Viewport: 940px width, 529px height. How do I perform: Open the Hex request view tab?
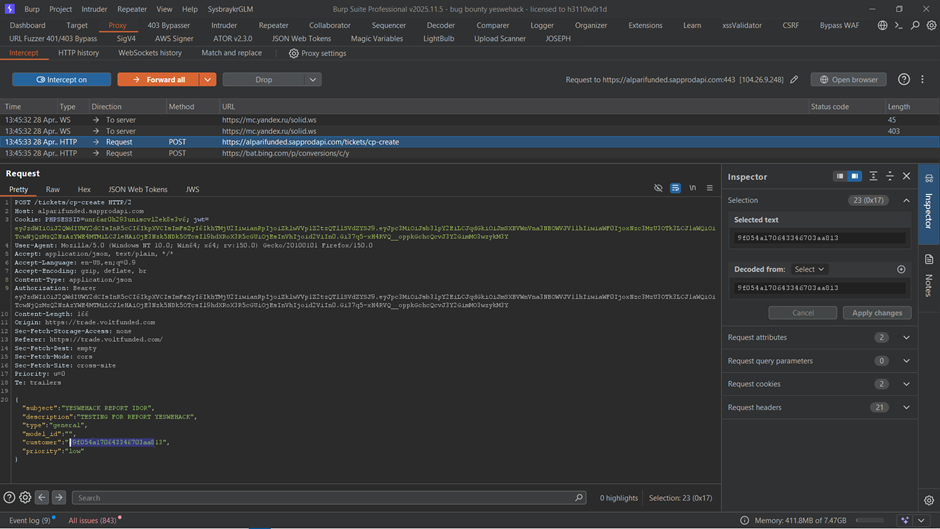click(84, 189)
